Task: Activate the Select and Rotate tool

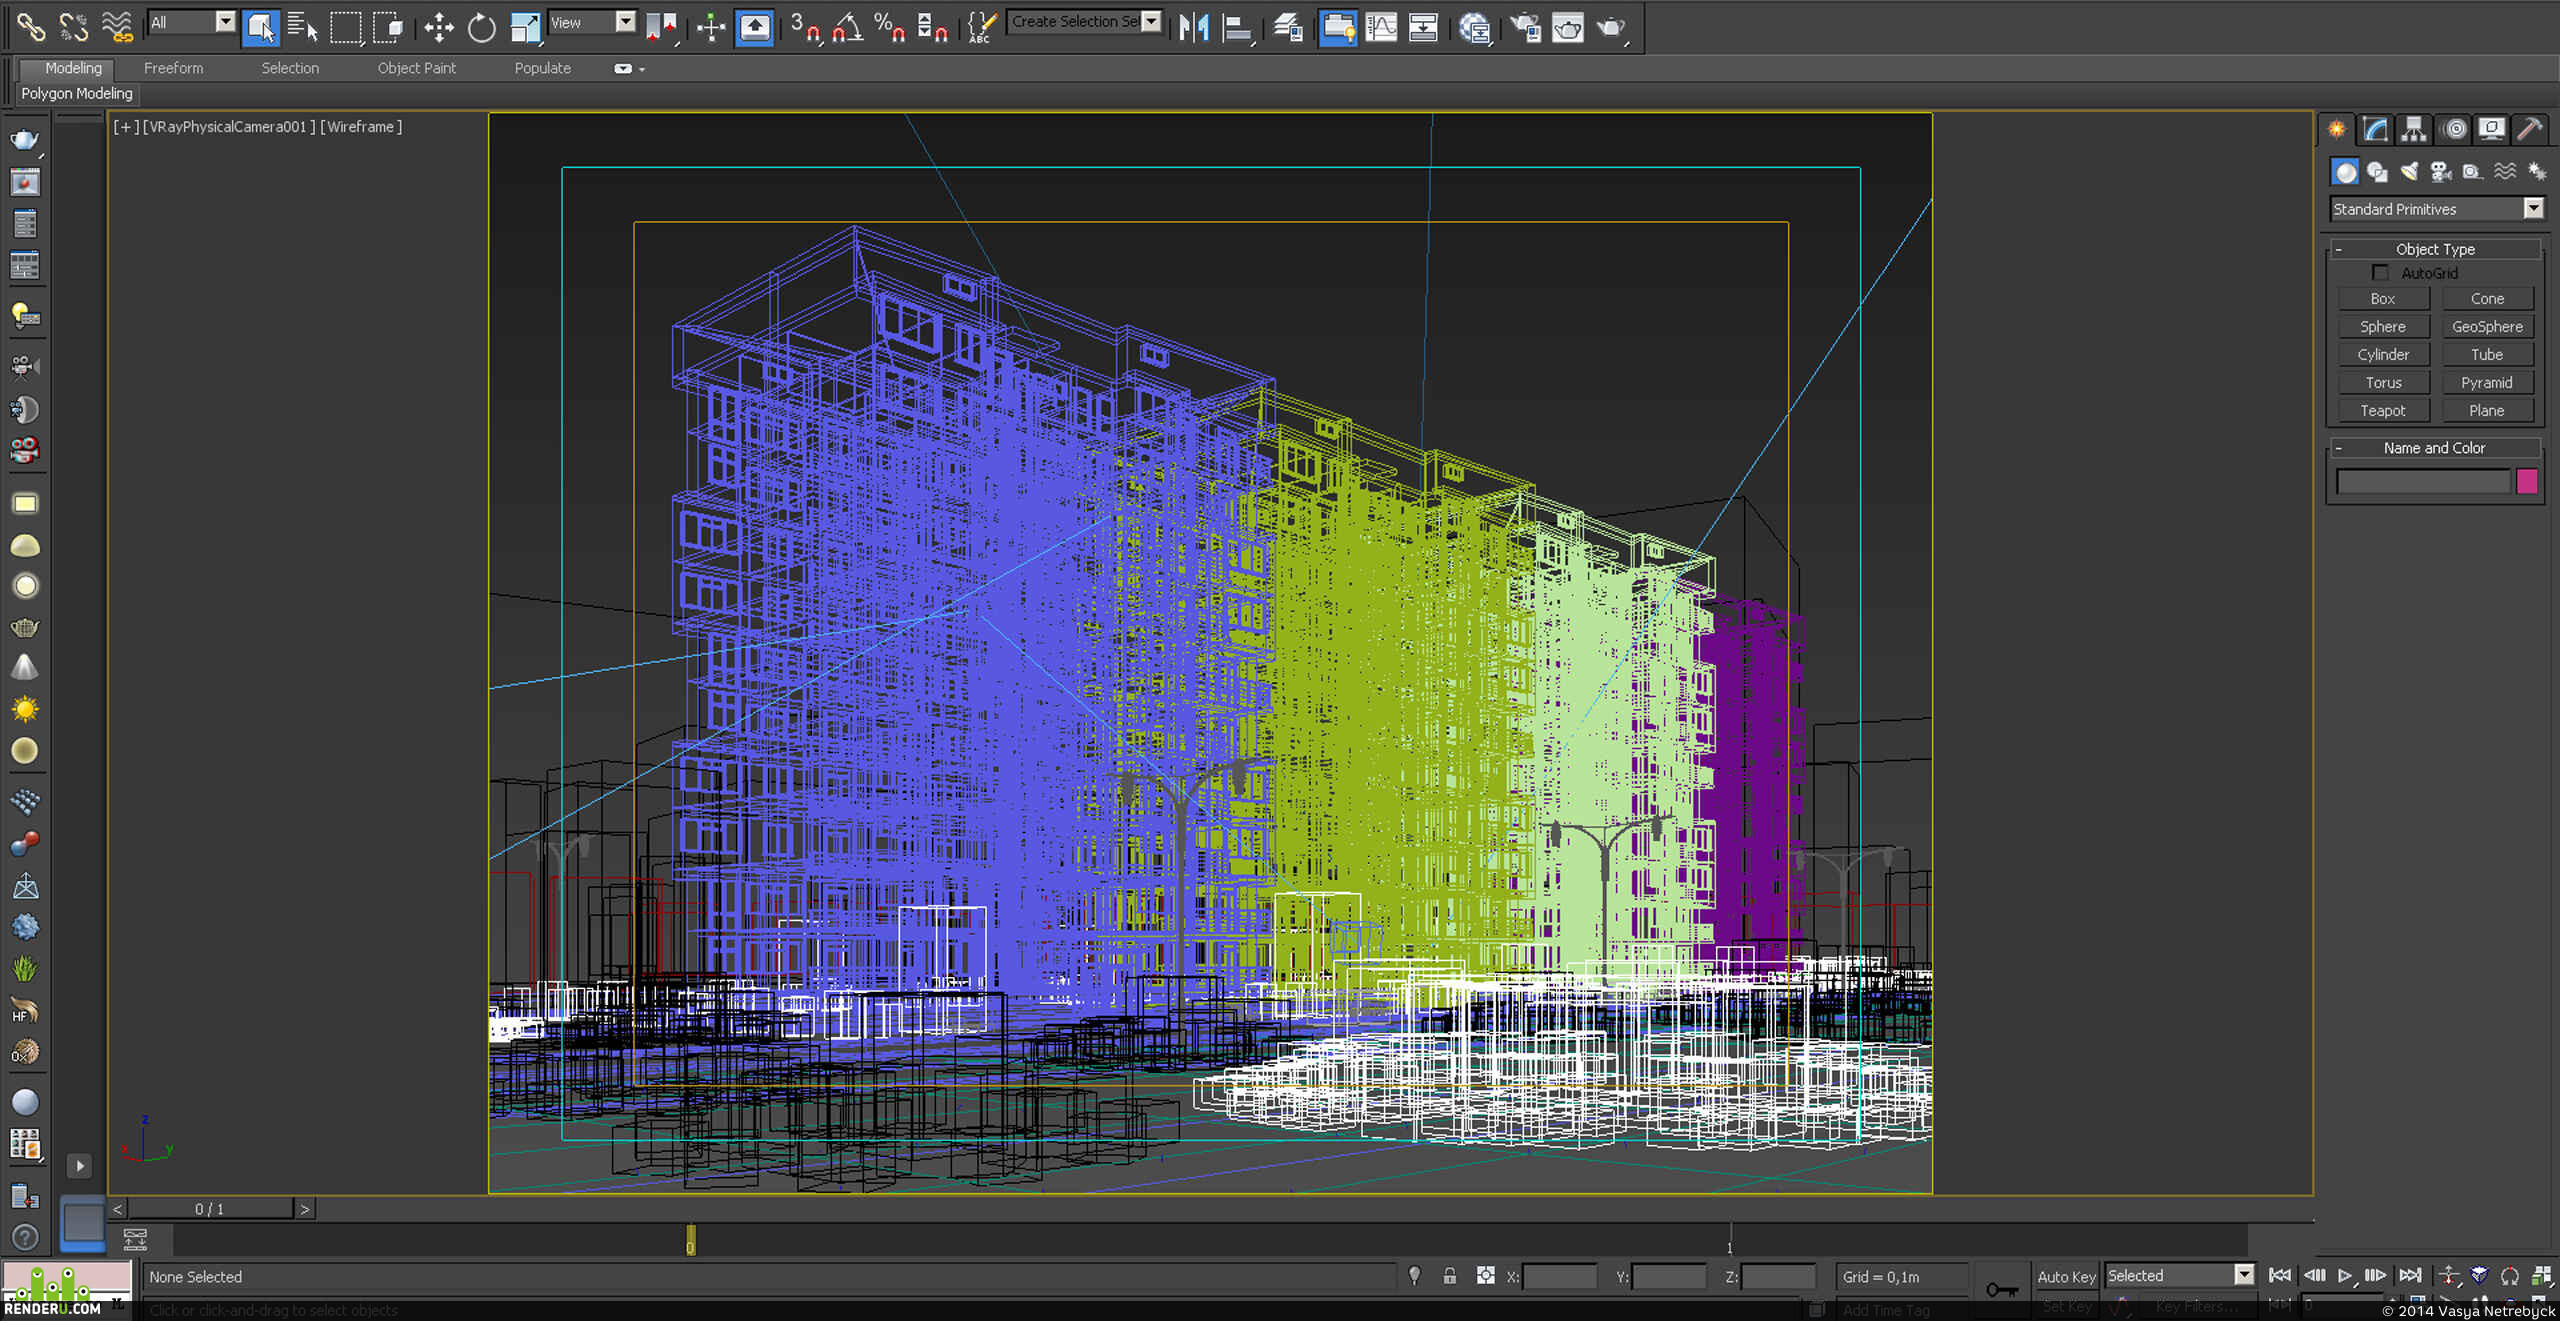Action: pos(481,27)
